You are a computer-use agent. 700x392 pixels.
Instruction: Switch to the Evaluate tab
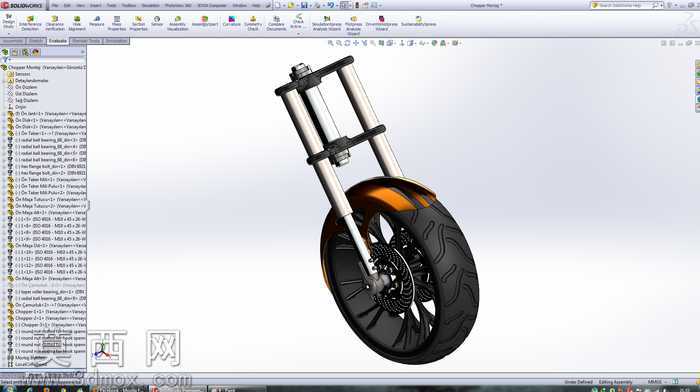[58, 41]
